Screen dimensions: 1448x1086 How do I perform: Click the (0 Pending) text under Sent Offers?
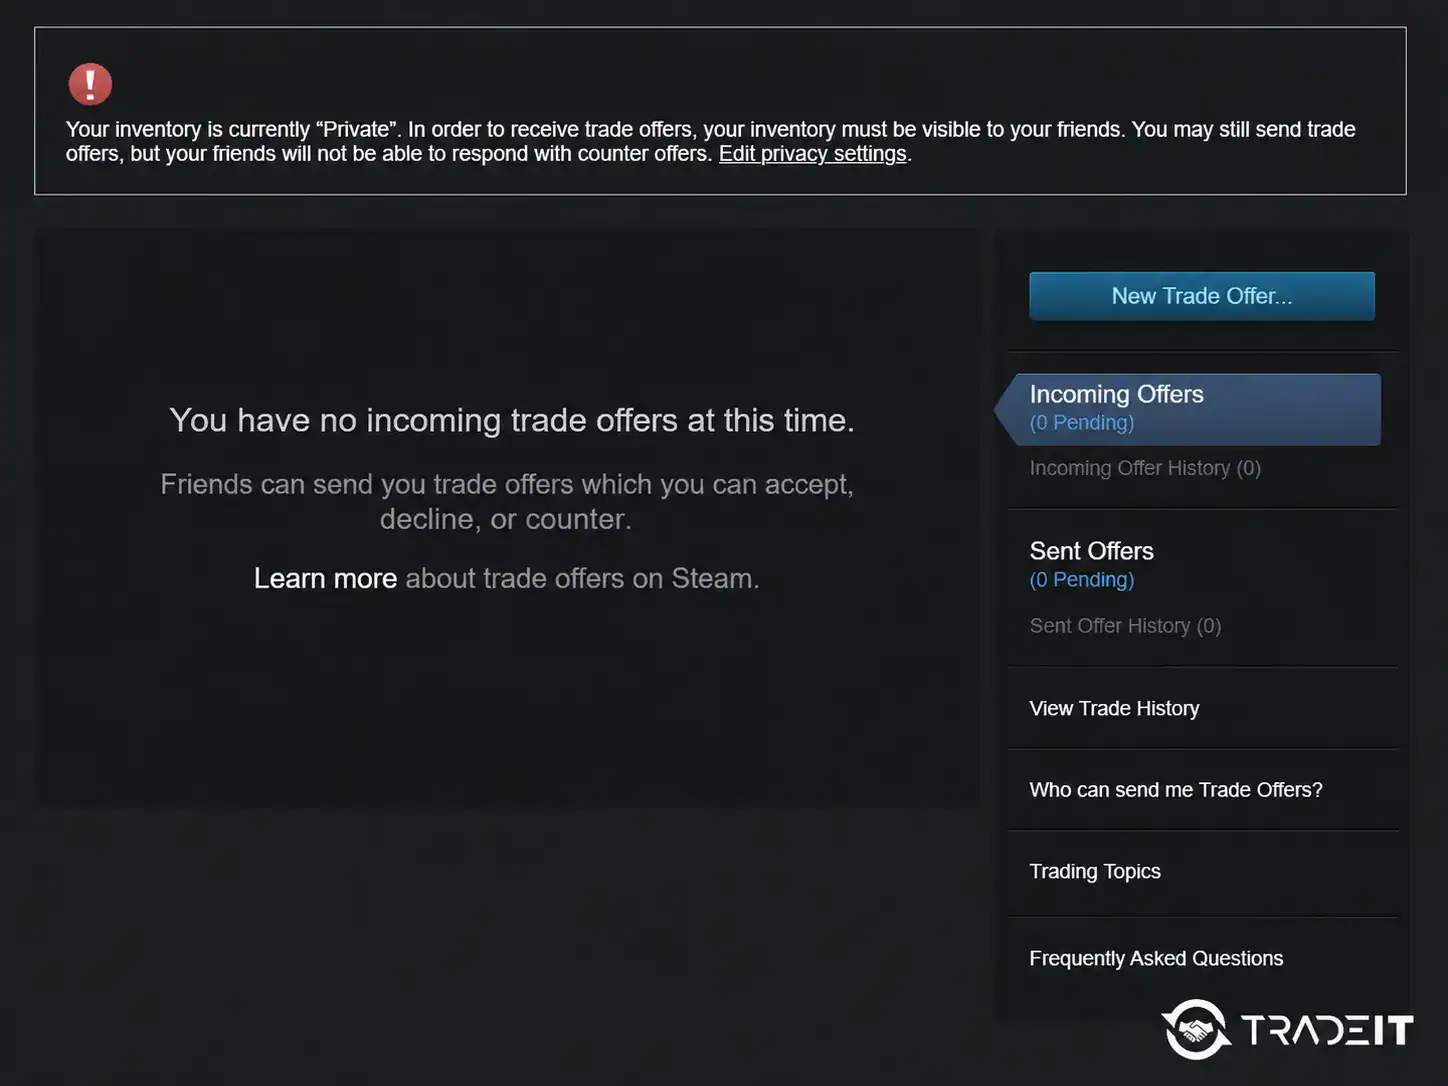1082,580
